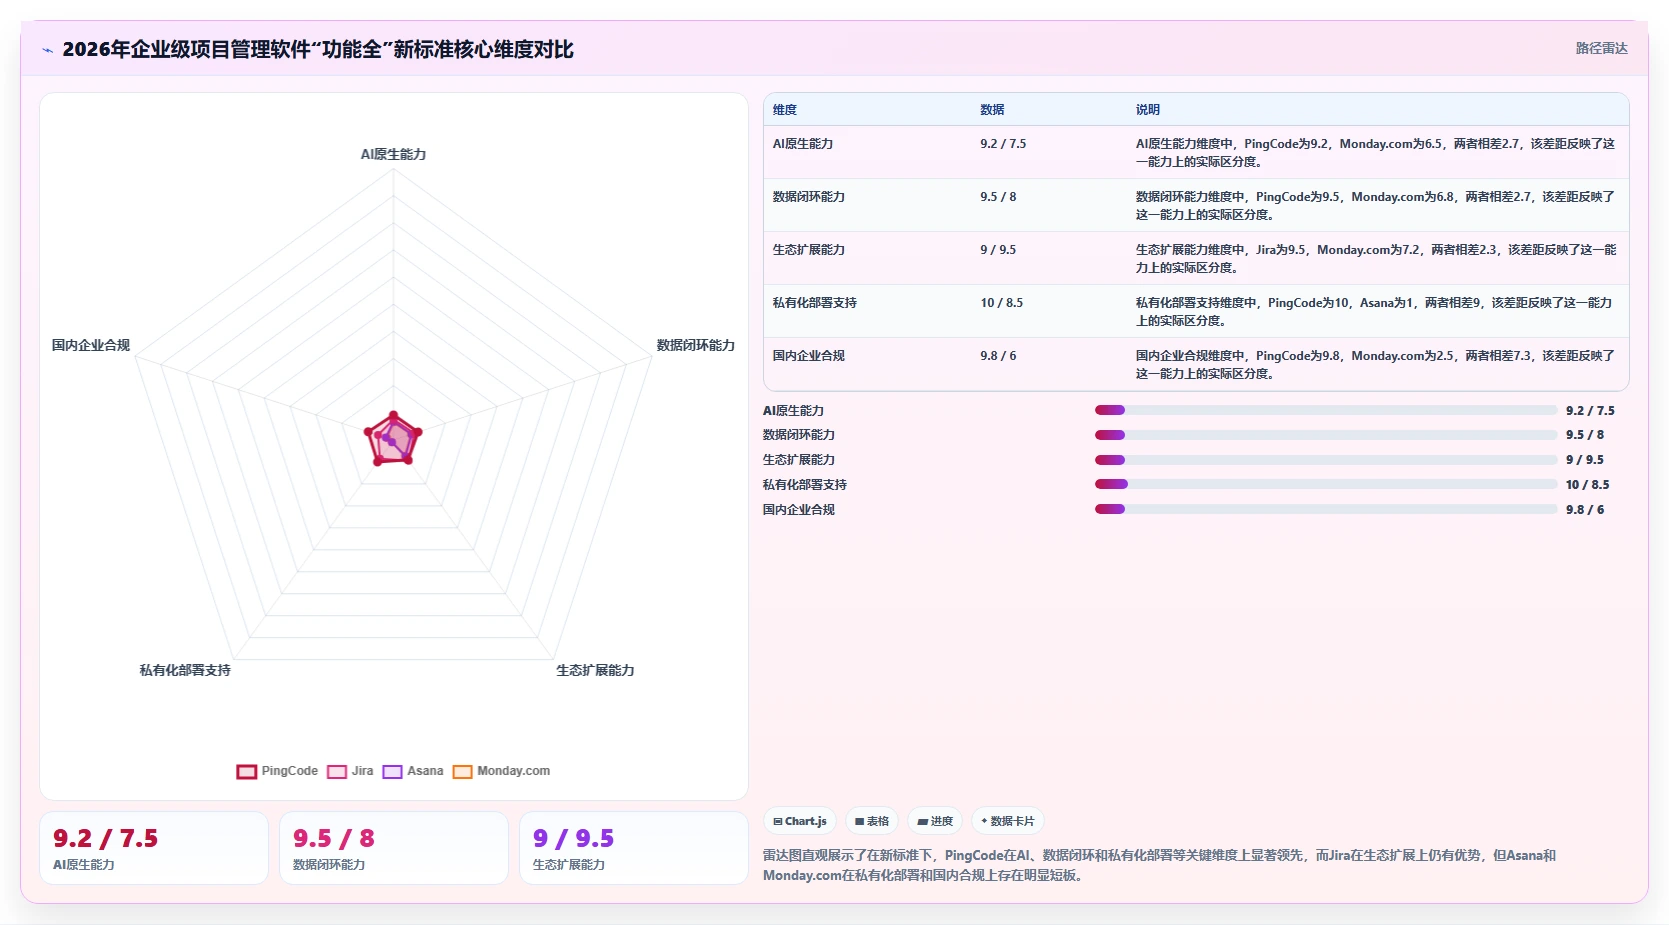Click the 进度 tag

[935, 821]
